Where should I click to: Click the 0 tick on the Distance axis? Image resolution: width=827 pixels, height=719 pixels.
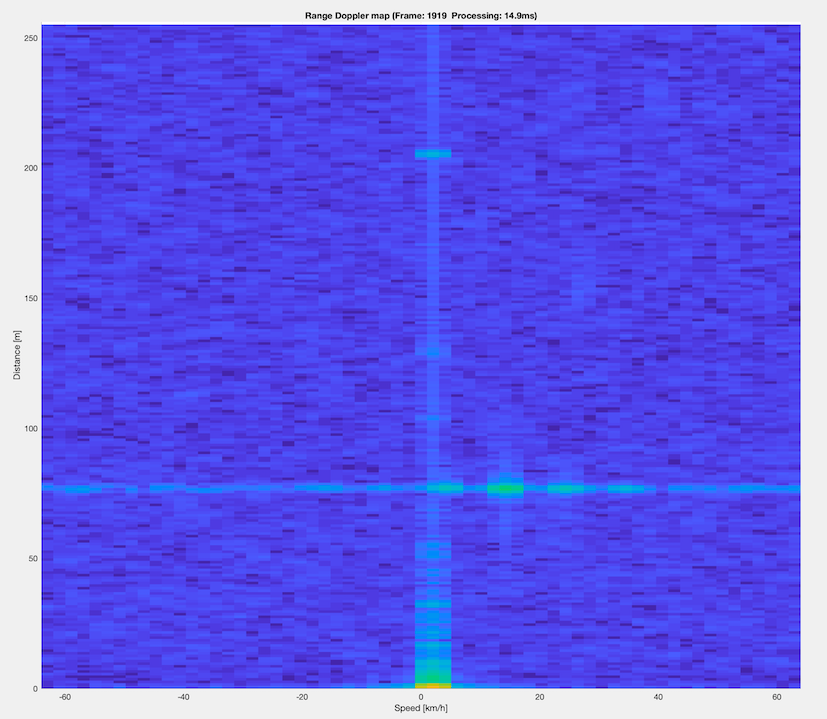tap(36, 689)
